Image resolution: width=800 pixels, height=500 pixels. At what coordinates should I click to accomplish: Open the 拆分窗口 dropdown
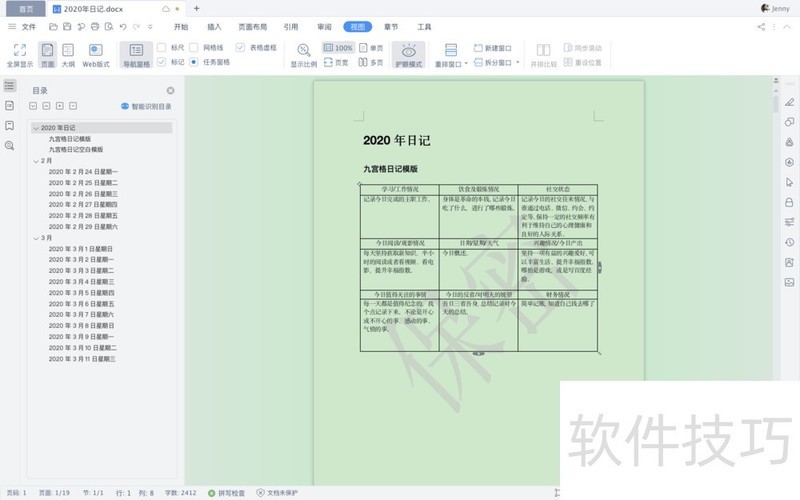click(x=497, y=62)
